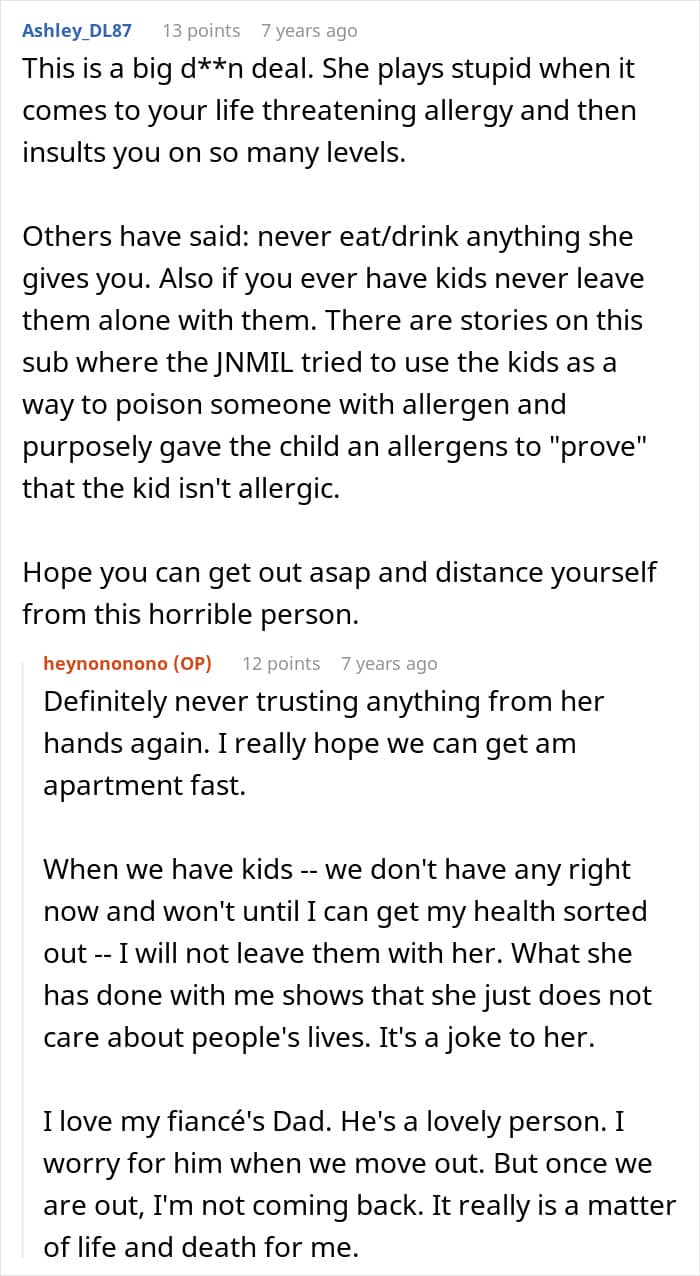Open Ashley_DL87's user profile
The width and height of the screenshot is (700, 1276).
(77, 31)
